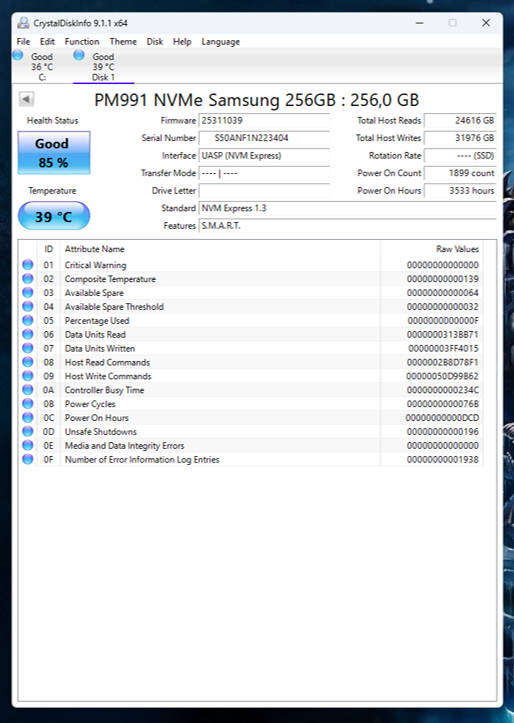Image resolution: width=514 pixels, height=723 pixels.
Task: Open the Edit menu
Action: (x=47, y=41)
